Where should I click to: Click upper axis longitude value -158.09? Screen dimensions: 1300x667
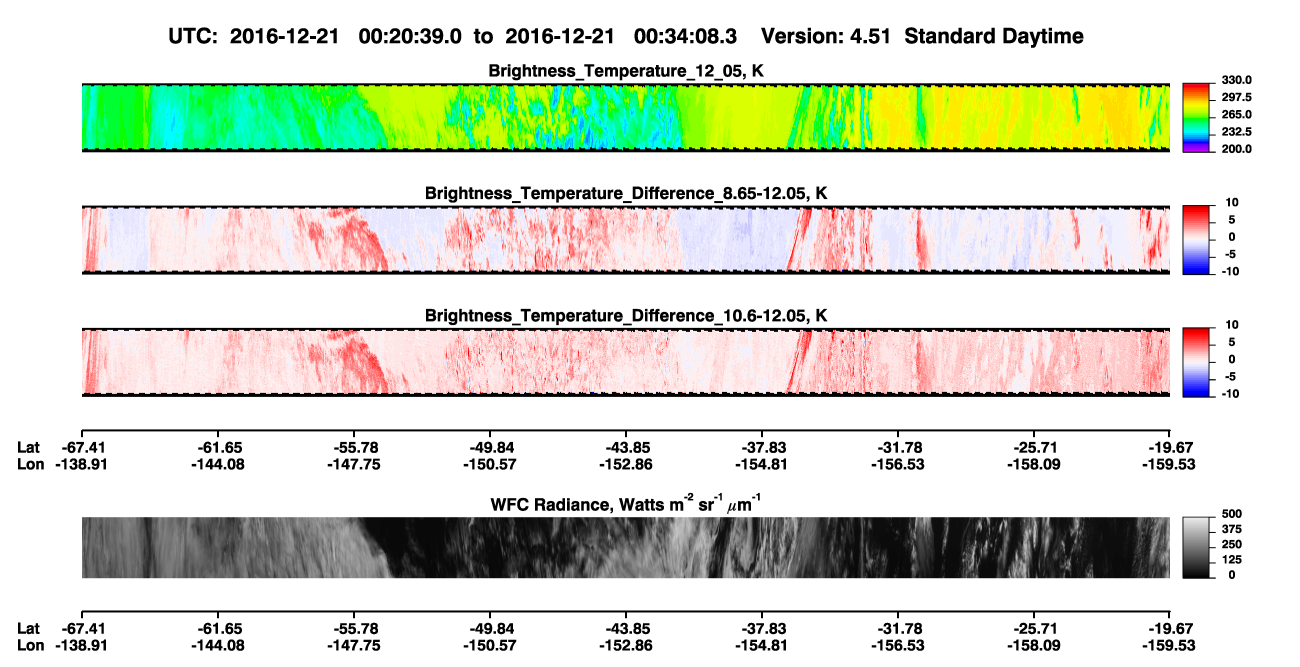click(x=1034, y=464)
